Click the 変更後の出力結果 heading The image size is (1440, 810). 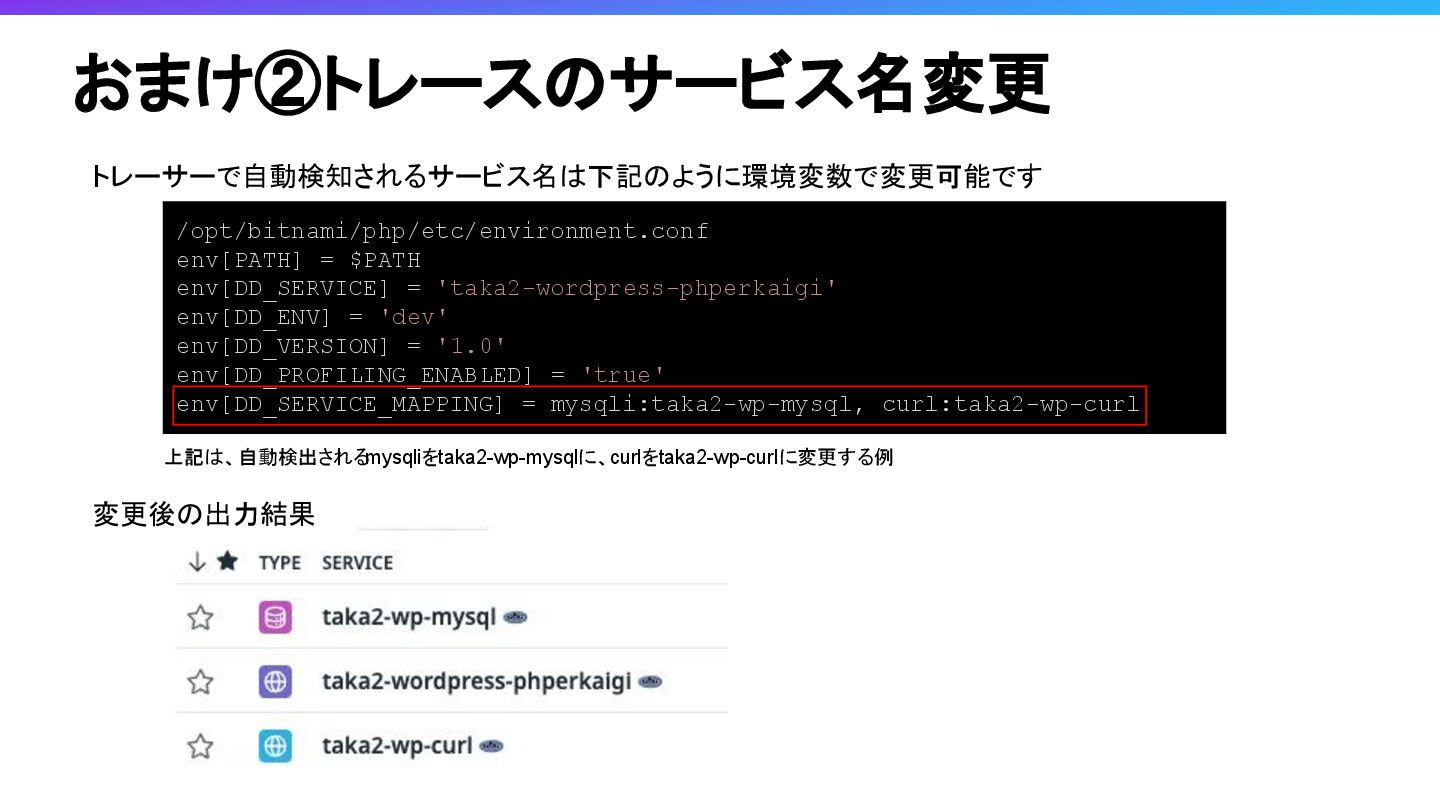(204, 514)
